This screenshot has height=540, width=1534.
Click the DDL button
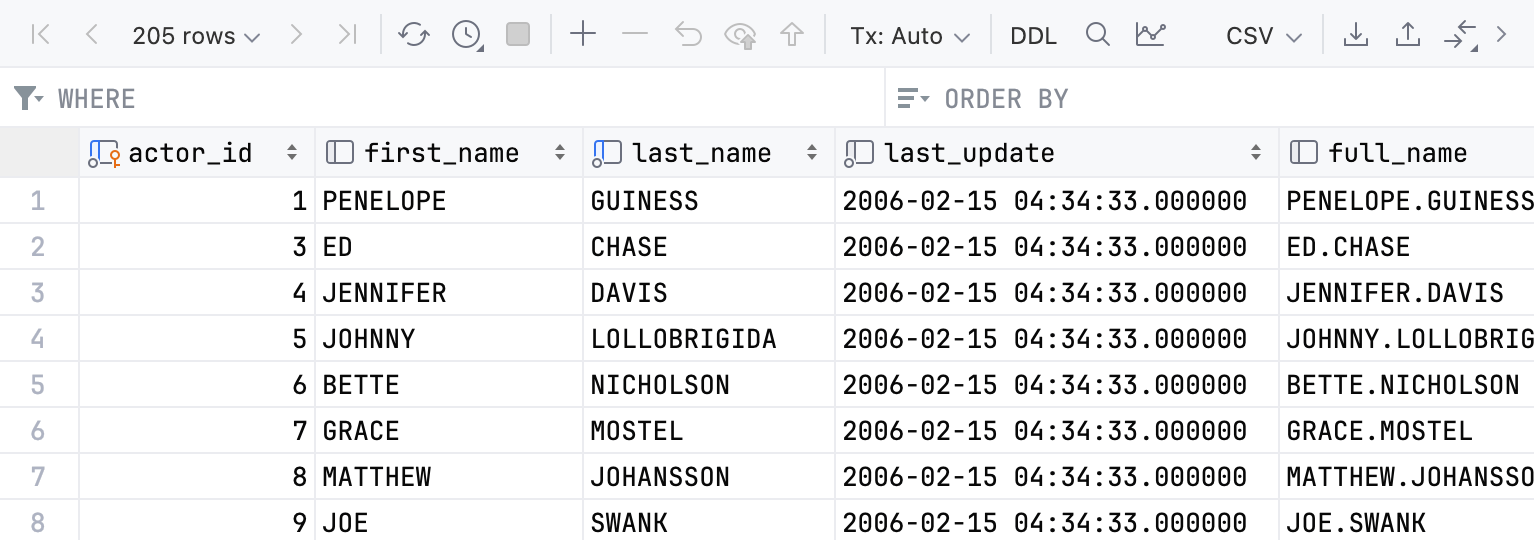point(1033,36)
